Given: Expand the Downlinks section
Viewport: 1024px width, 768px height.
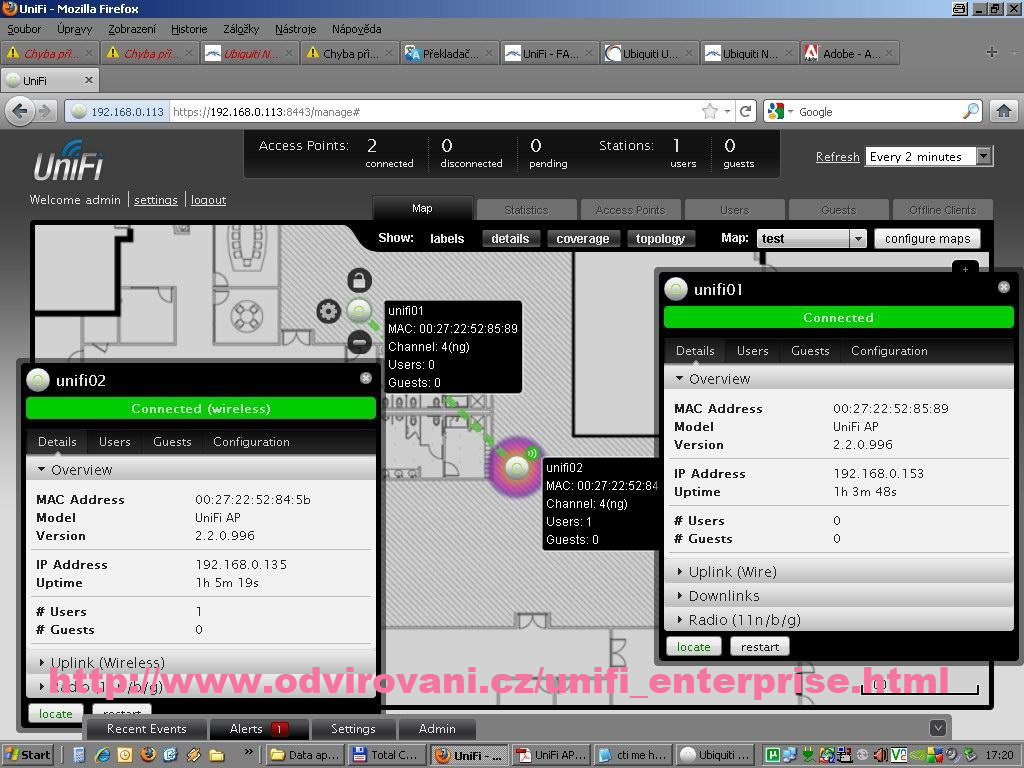Looking at the screenshot, I should click(x=839, y=596).
